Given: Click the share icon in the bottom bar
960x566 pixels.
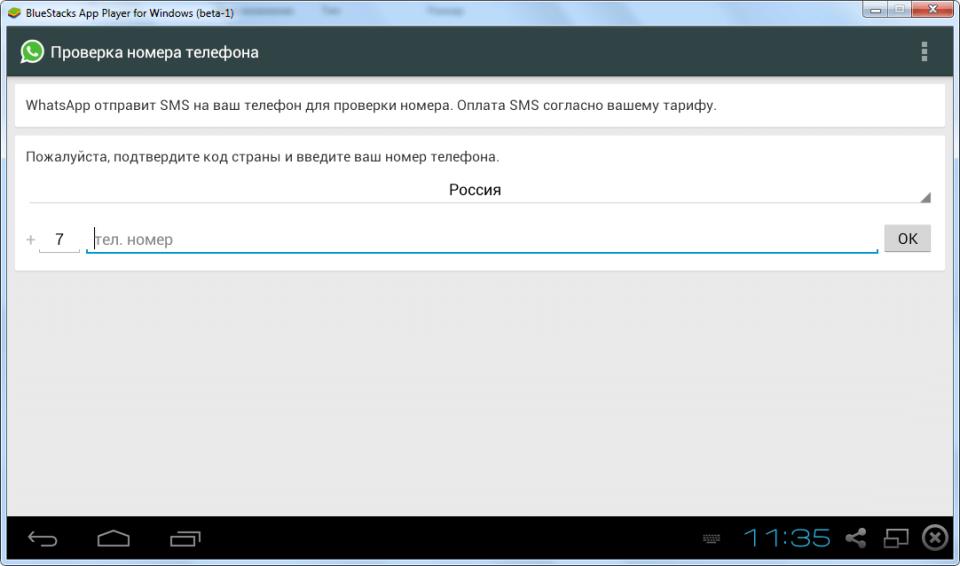Looking at the screenshot, I should tap(856, 539).
